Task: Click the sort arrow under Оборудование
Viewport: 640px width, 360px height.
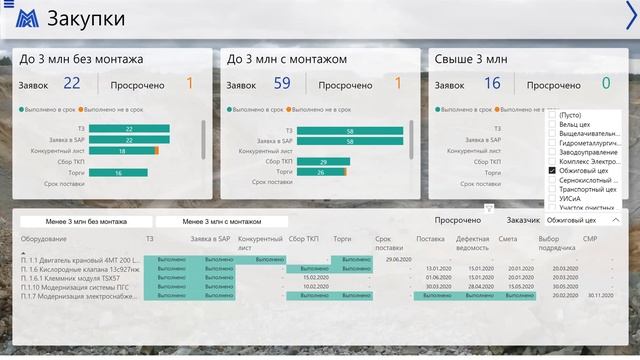Action: click(x=23, y=253)
